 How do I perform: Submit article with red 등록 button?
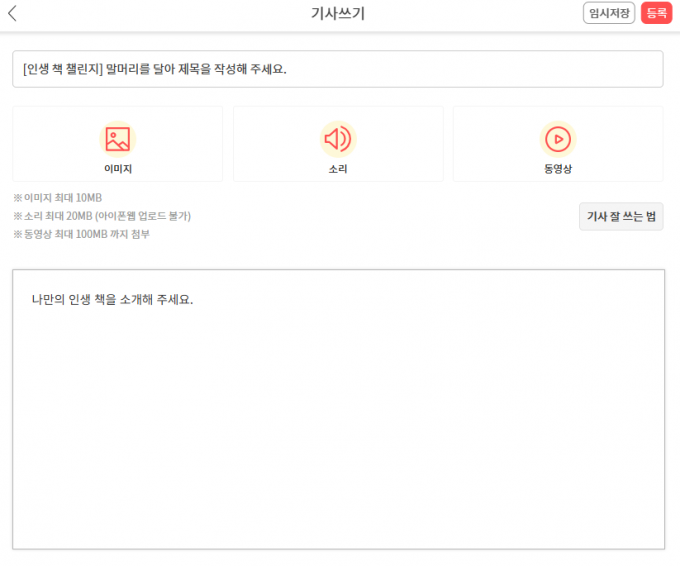pyautogui.click(x=657, y=13)
